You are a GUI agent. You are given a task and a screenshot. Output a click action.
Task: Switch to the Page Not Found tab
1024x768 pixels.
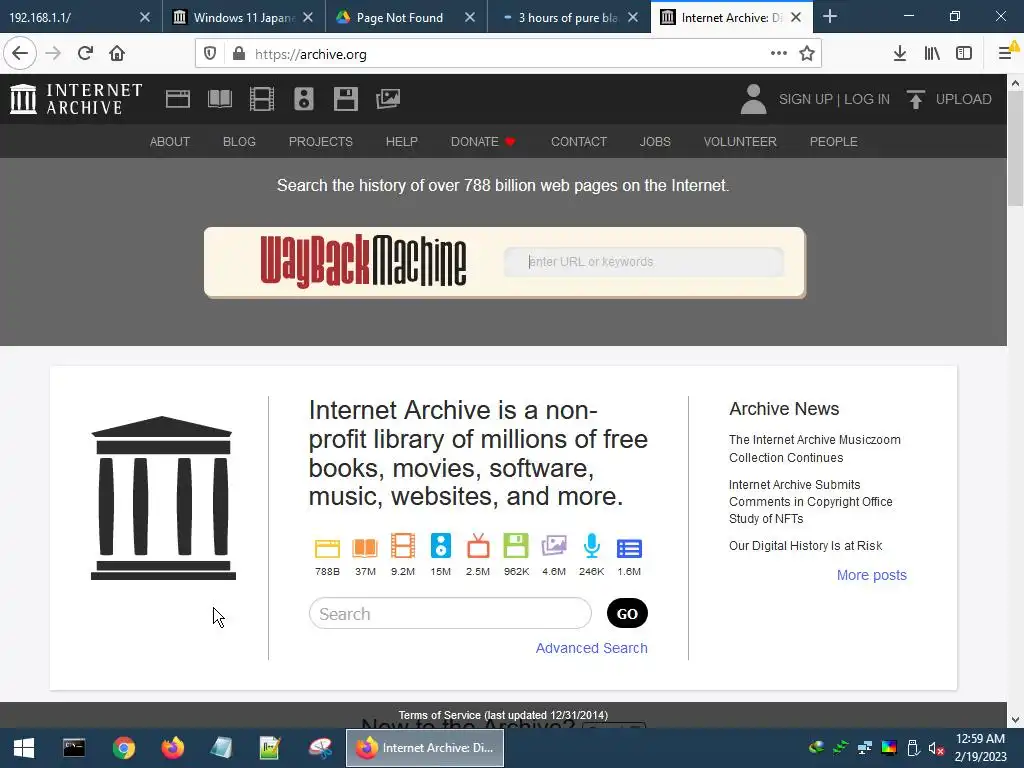(x=398, y=18)
